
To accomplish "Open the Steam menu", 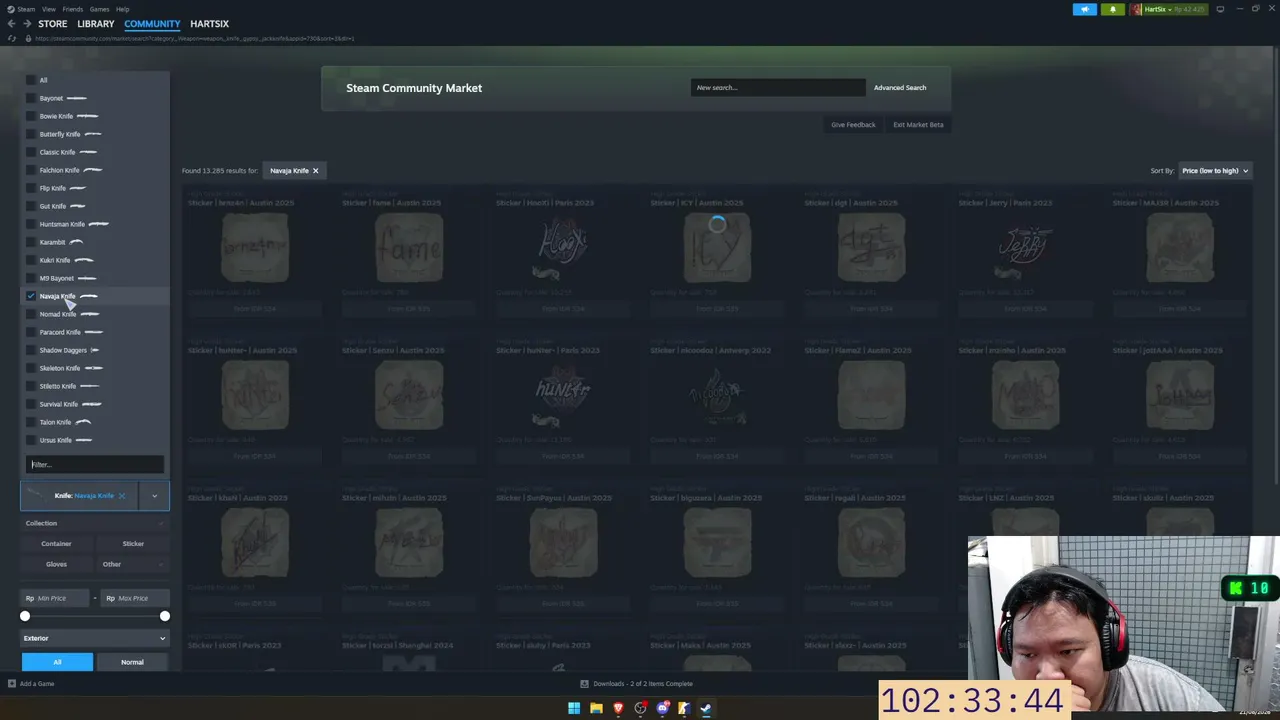I will [x=27, y=9].
